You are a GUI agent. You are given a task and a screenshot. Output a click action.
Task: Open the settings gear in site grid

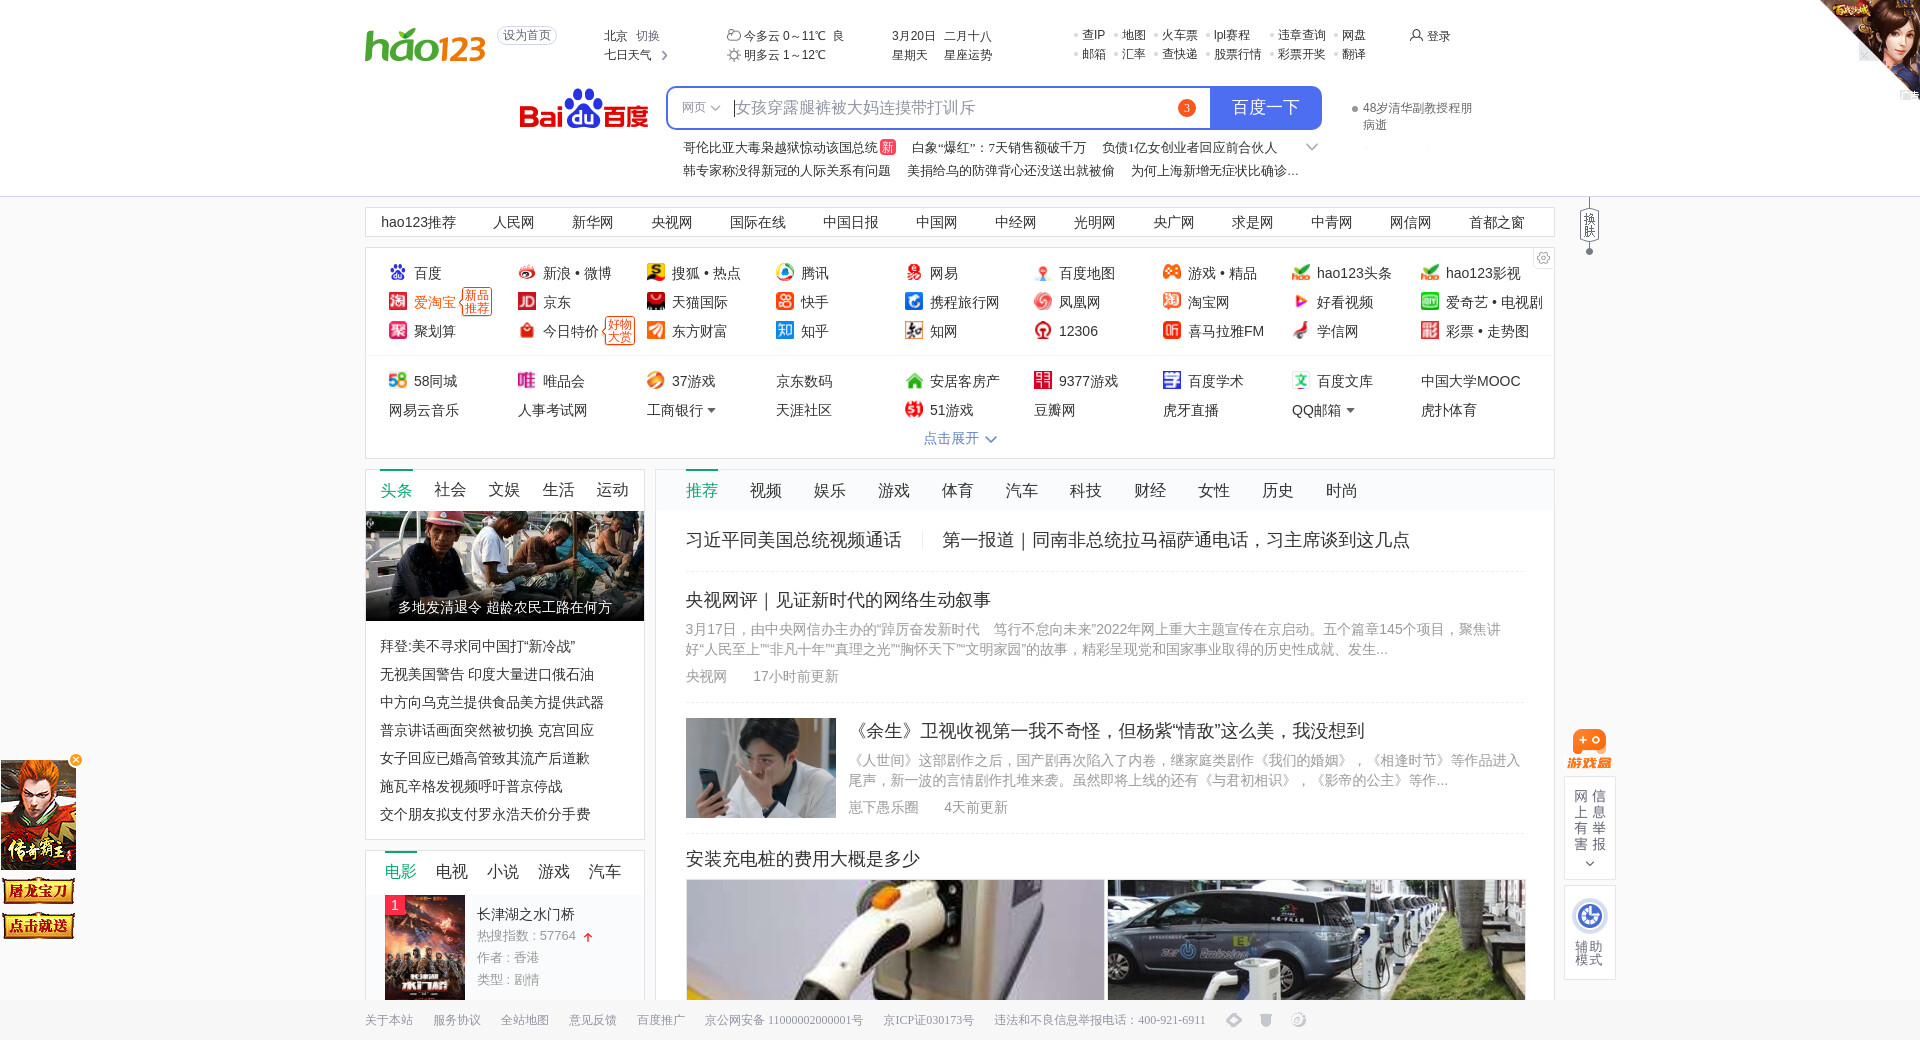(1543, 258)
